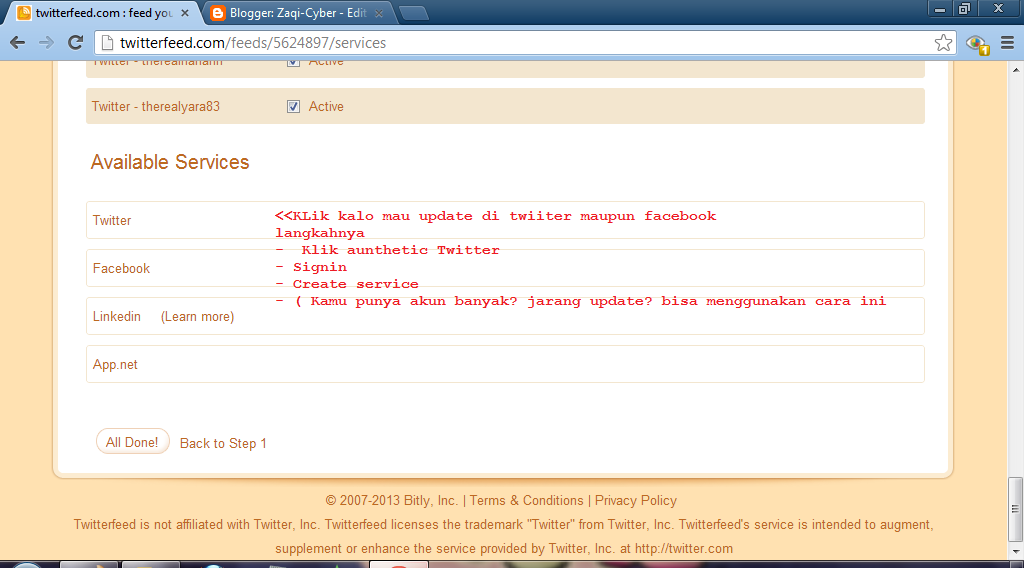Screen dimensions: 1024x568
Task: Click the browser forward arrow
Action: (x=46, y=43)
